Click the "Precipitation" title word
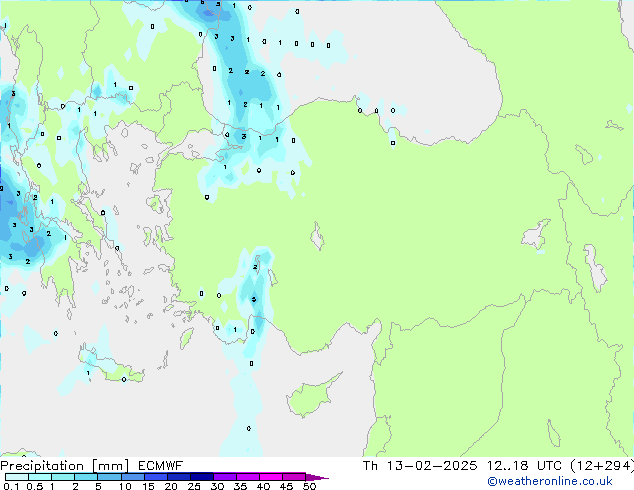Image resolution: width=634 pixels, height=490 pixels. pyautogui.click(x=42, y=466)
